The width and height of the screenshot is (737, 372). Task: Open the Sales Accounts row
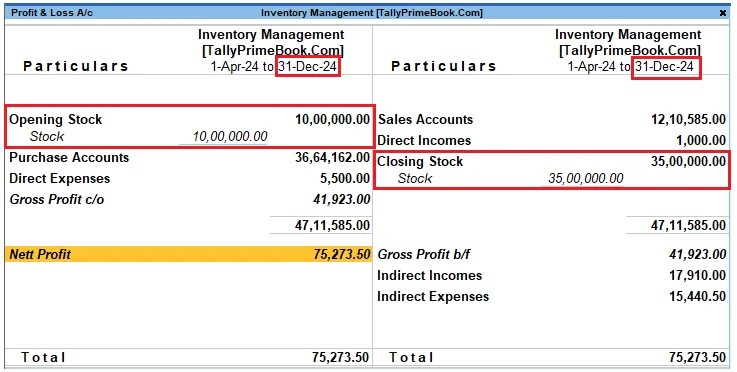point(552,119)
